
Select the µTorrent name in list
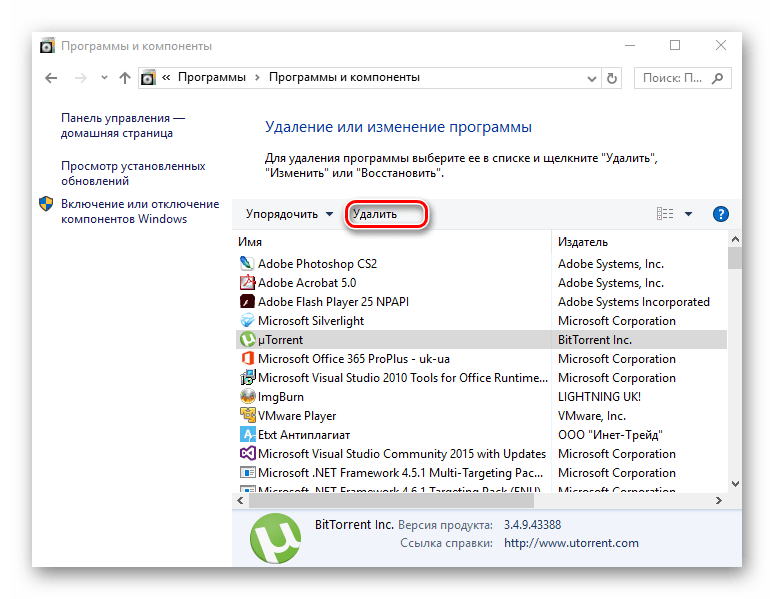pos(280,340)
